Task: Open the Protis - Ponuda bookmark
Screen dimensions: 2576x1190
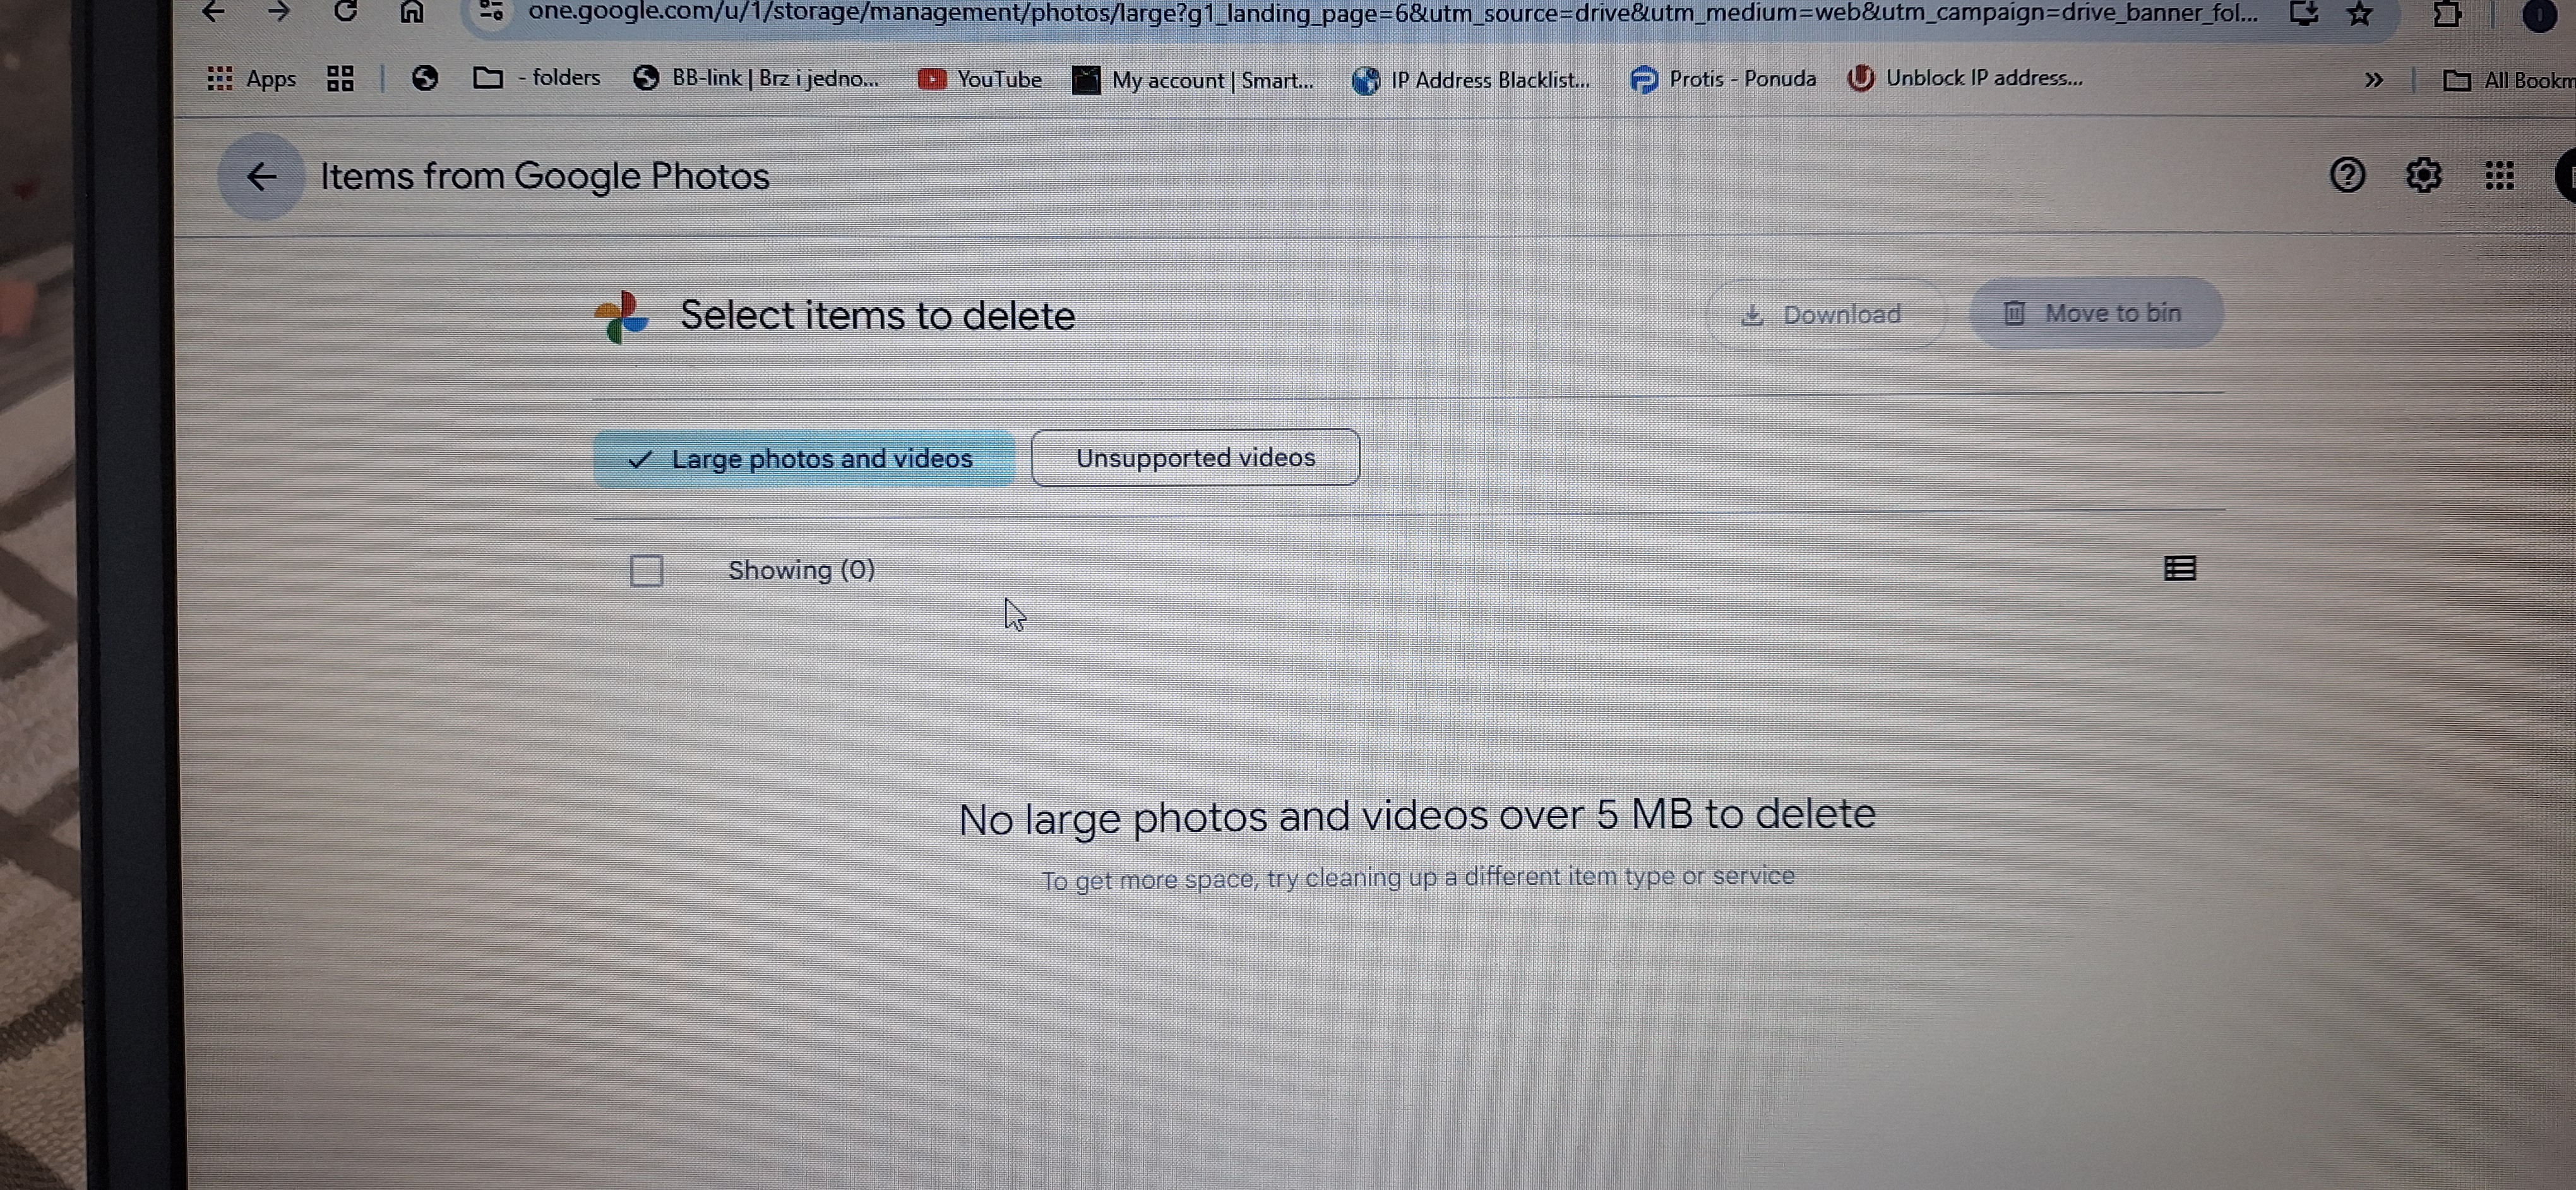Action: click(x=1723, y=78)
